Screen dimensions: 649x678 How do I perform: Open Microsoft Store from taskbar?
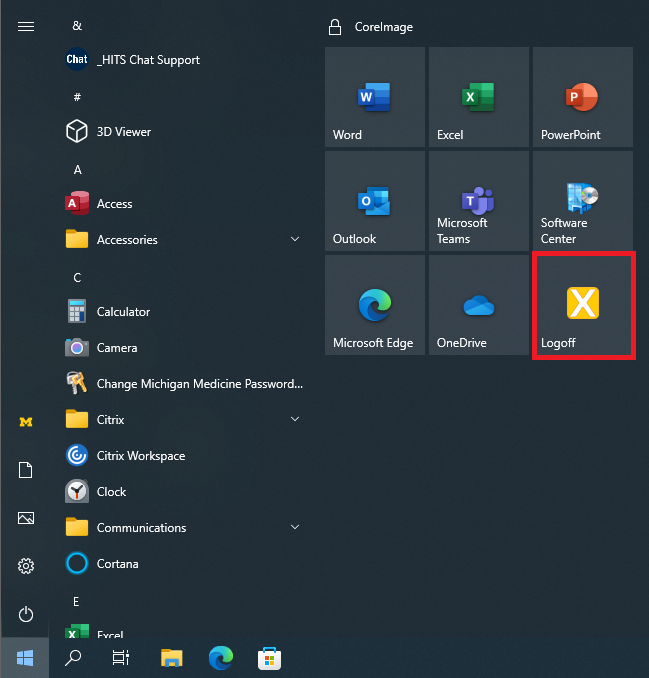(269, 658)
